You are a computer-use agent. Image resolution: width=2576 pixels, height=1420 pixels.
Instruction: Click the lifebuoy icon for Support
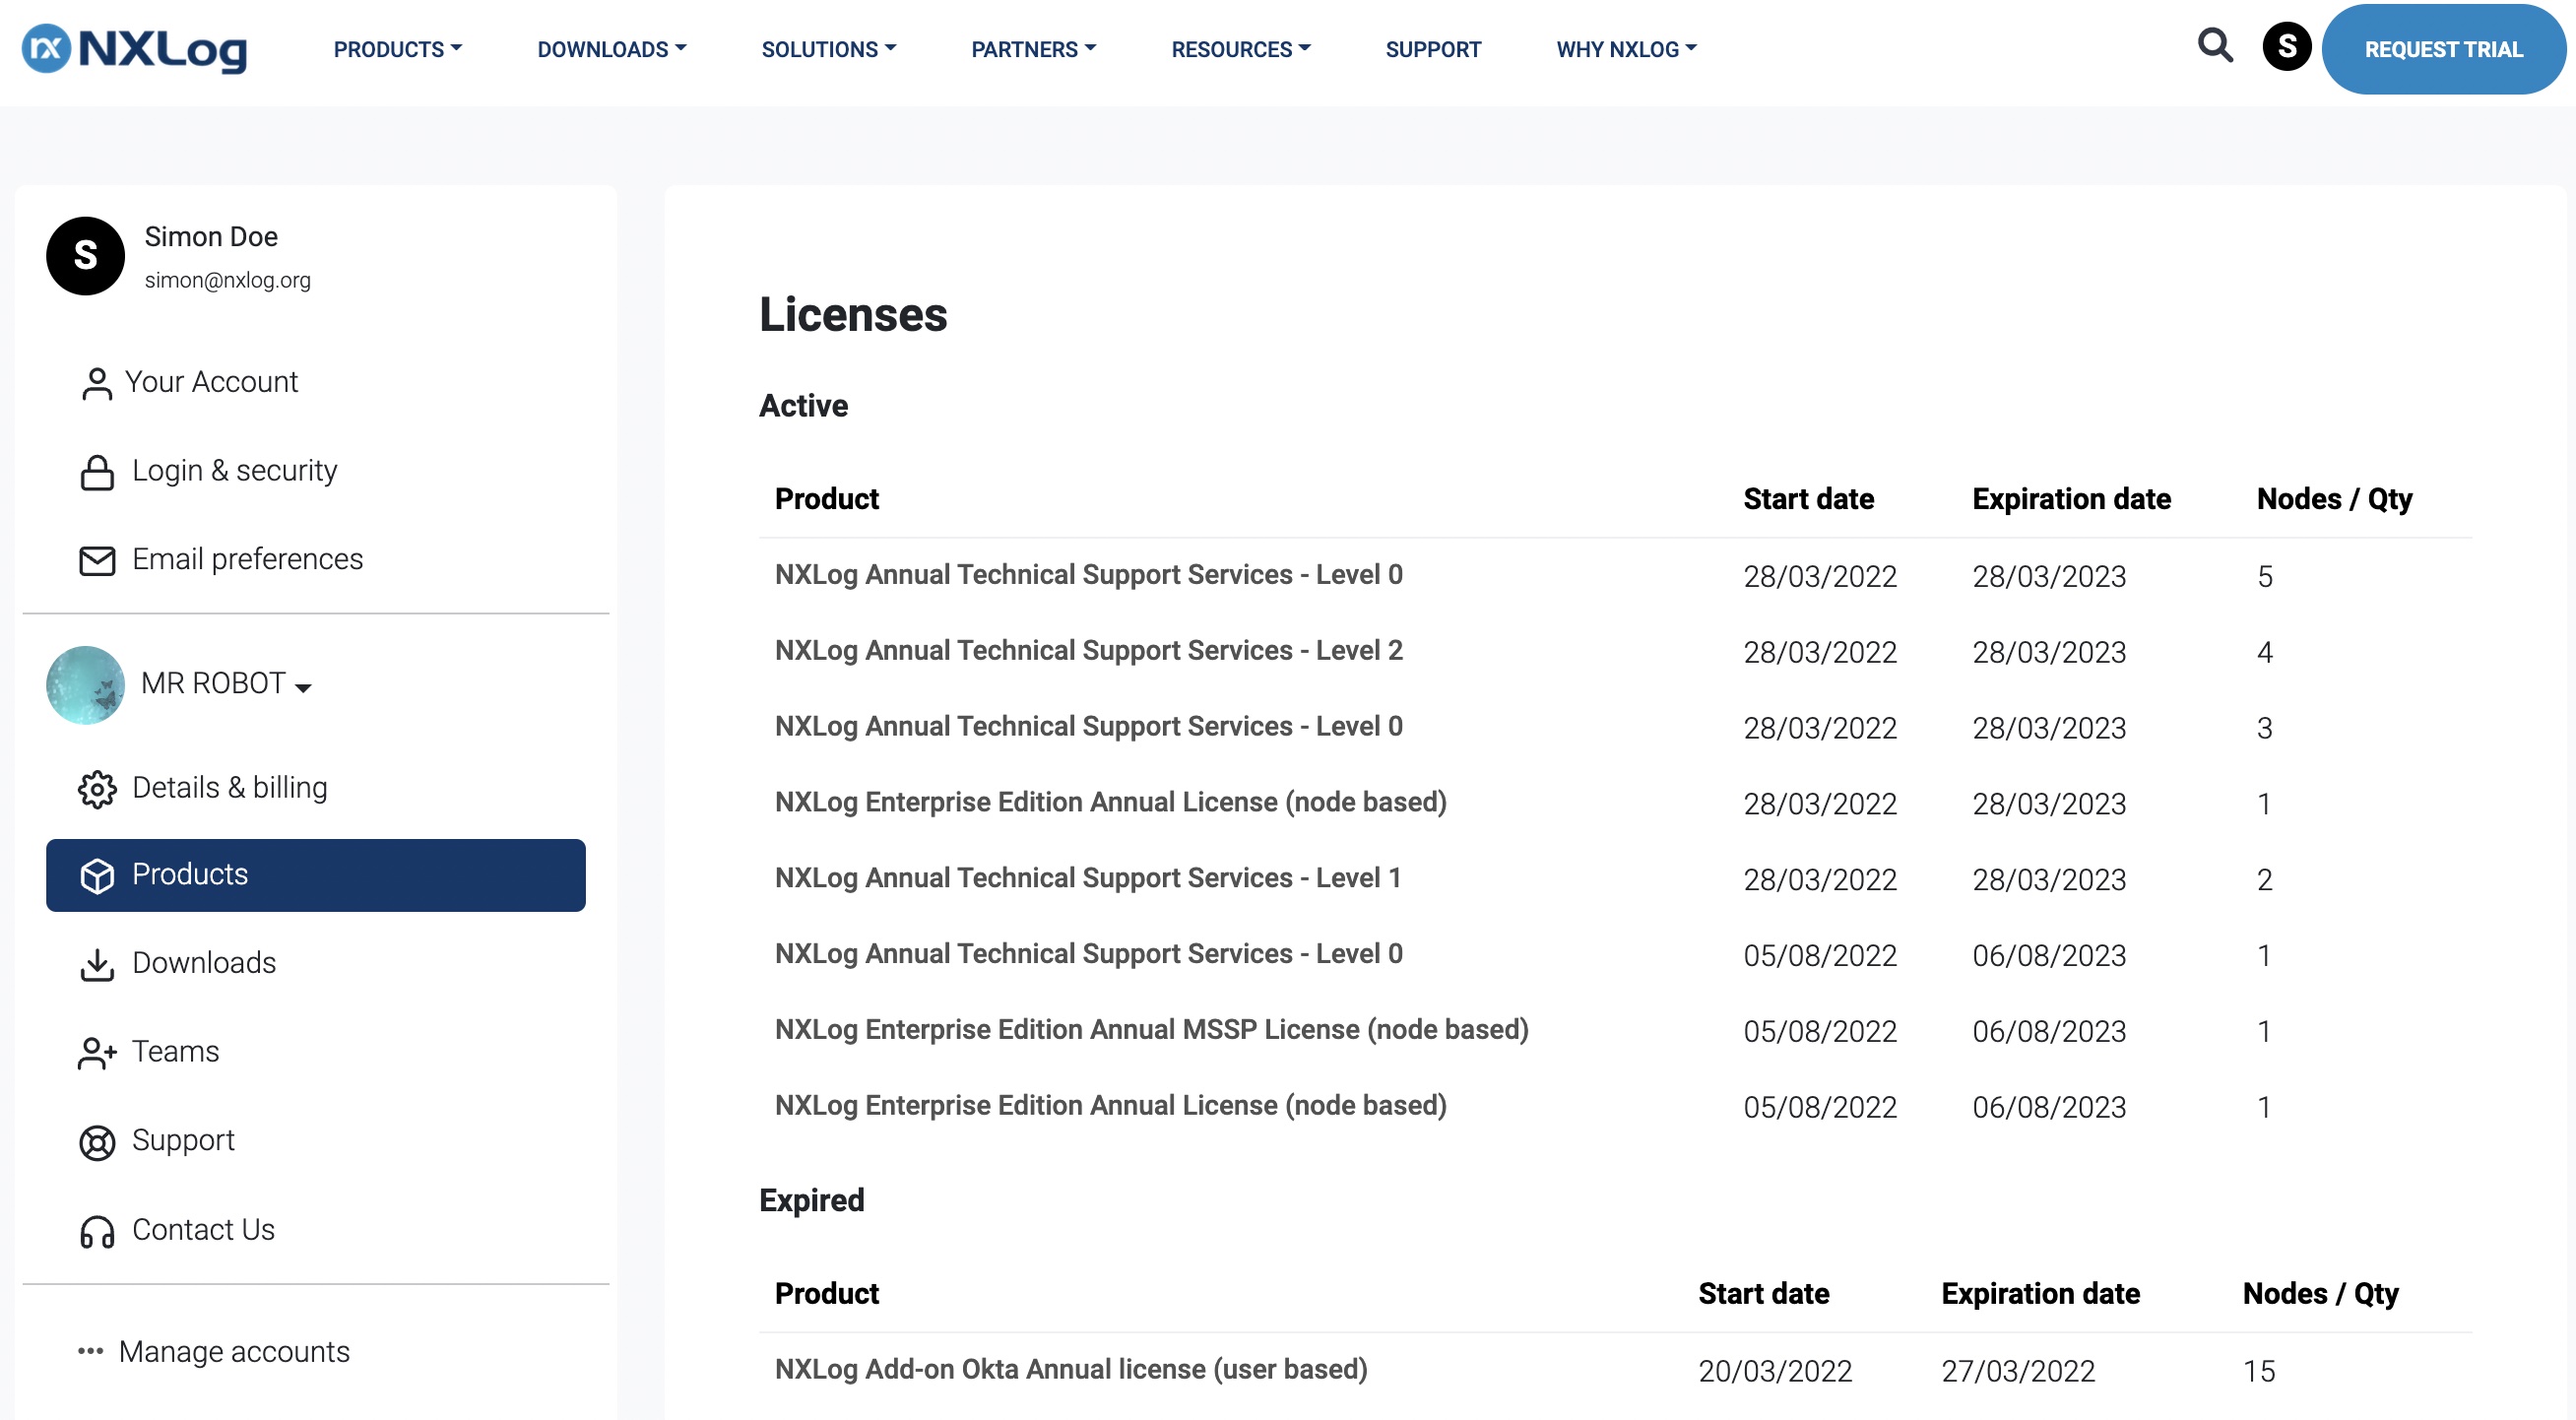[x=97, y=1142]
